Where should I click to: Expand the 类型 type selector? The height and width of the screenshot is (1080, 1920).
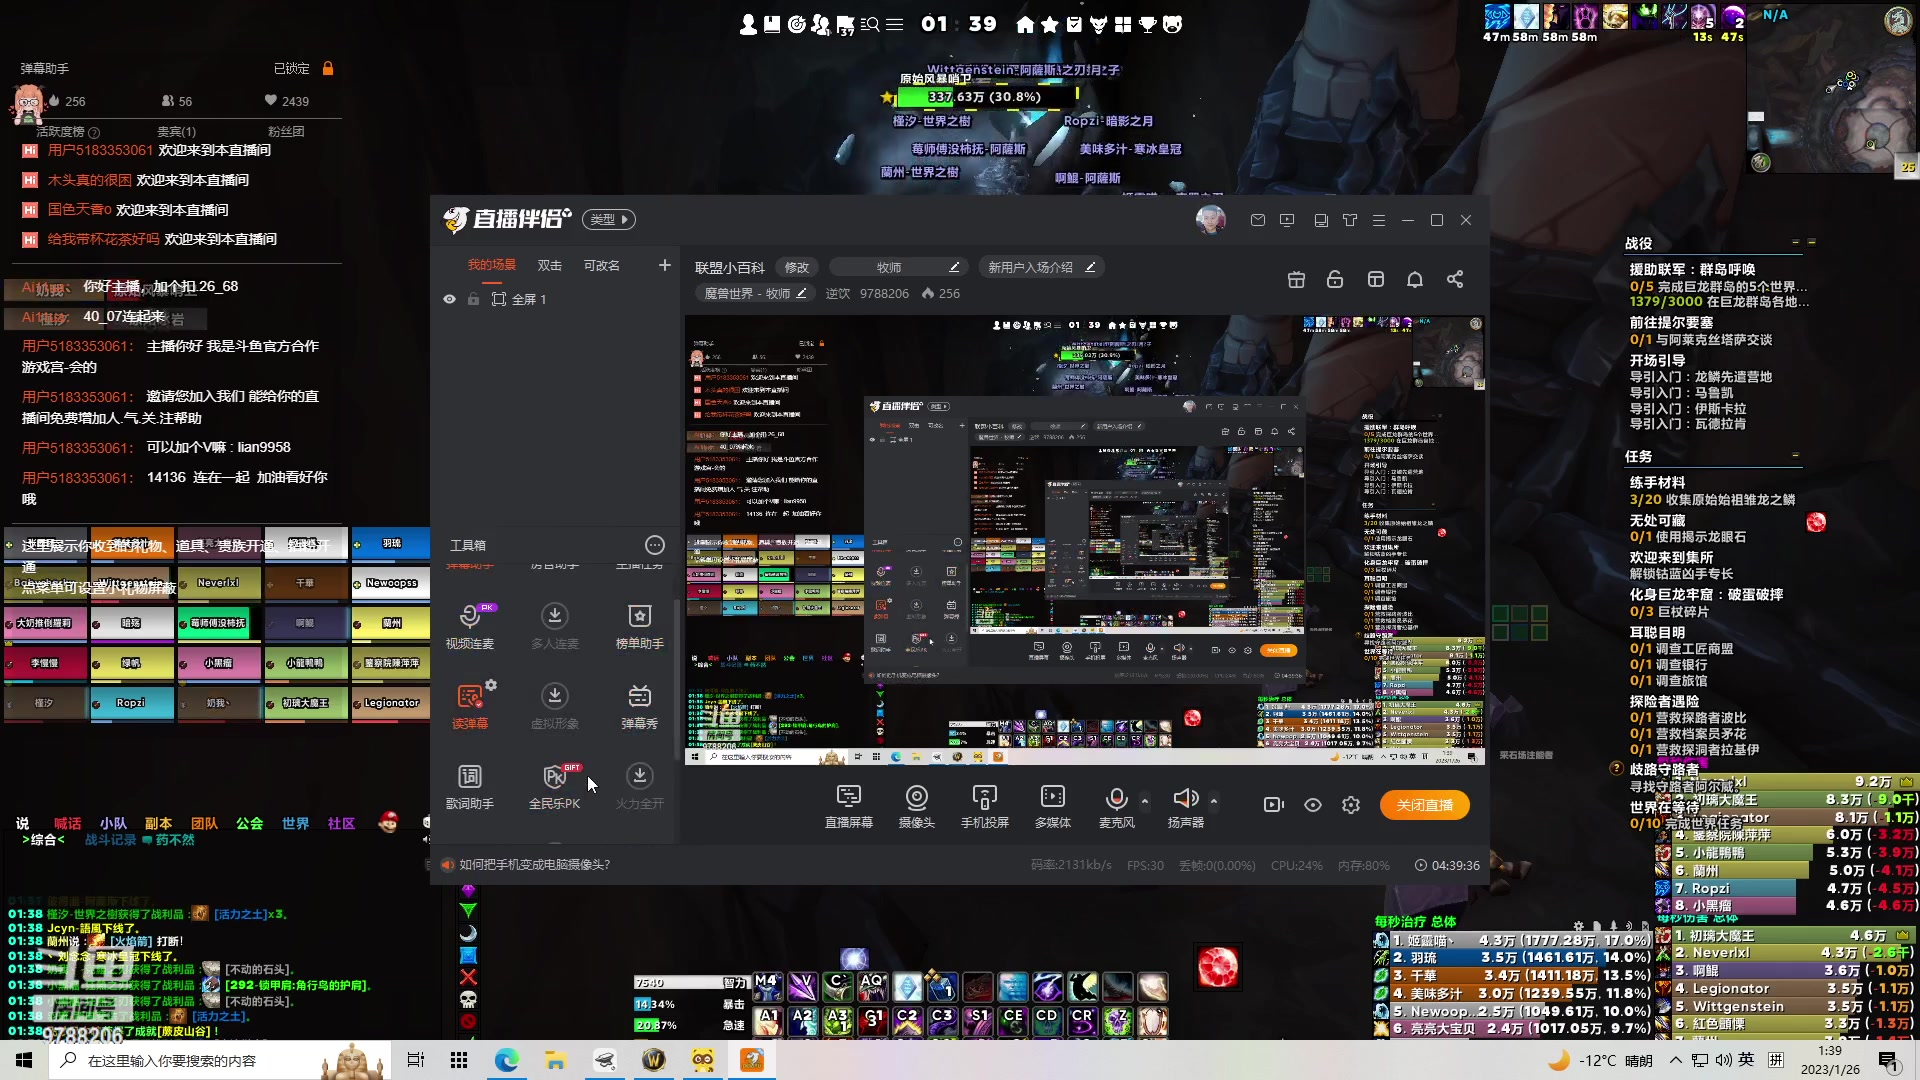pyautogui.click(x=609, y=219)
